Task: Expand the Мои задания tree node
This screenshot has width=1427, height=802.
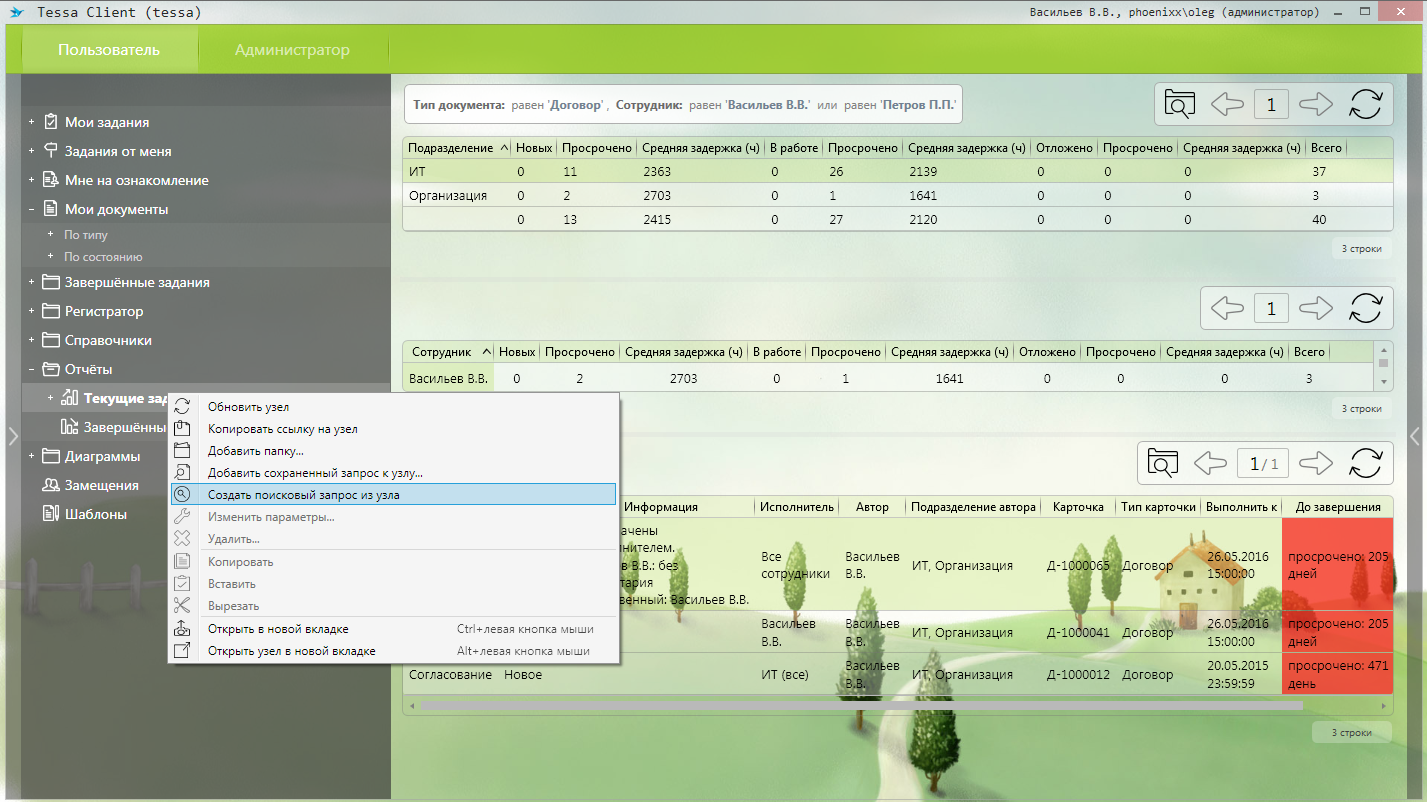Action: [x=32, y=122]
